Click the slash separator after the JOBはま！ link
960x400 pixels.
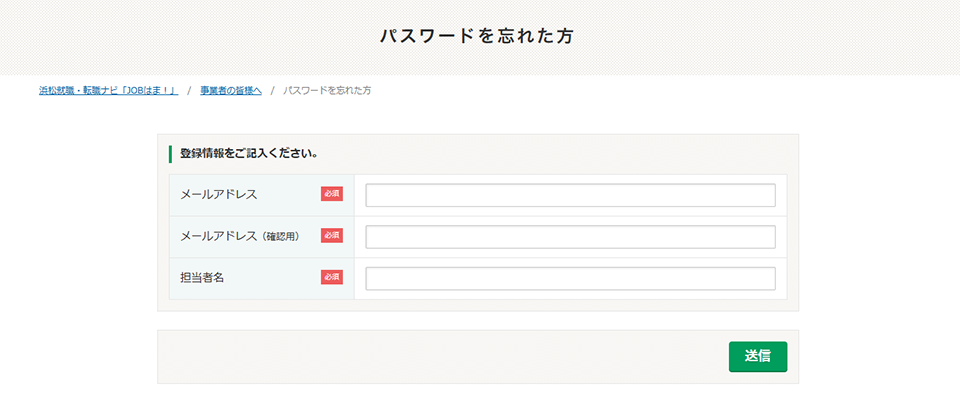point(189,91)
